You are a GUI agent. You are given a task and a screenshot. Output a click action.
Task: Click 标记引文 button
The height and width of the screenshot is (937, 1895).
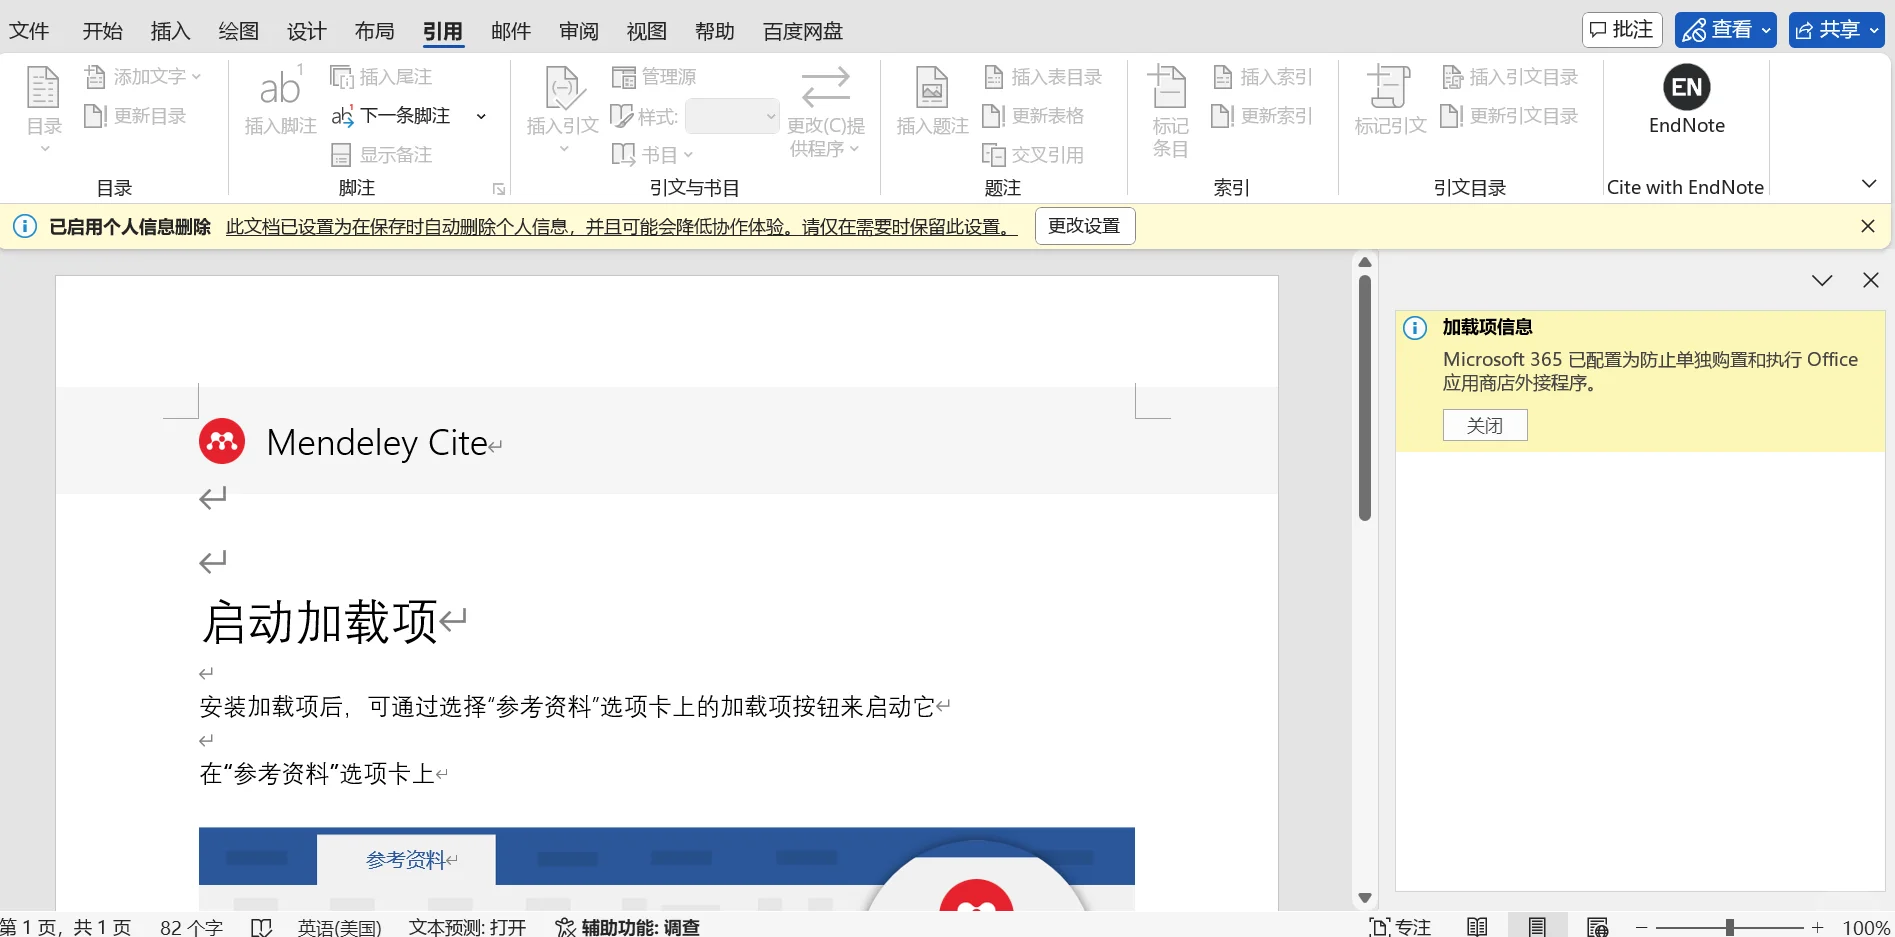(1390, 100)
